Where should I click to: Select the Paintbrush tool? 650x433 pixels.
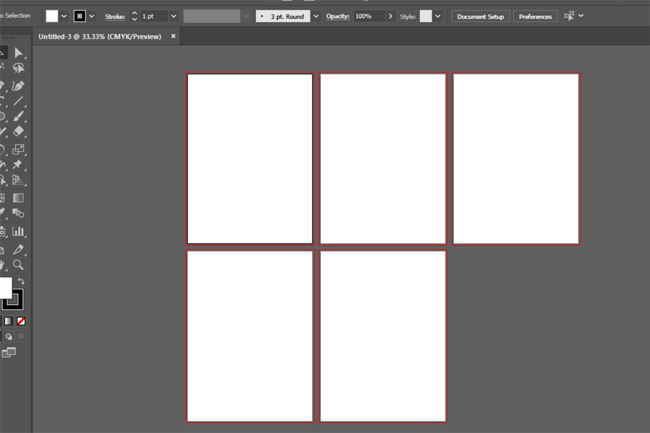tap(18, 117)
